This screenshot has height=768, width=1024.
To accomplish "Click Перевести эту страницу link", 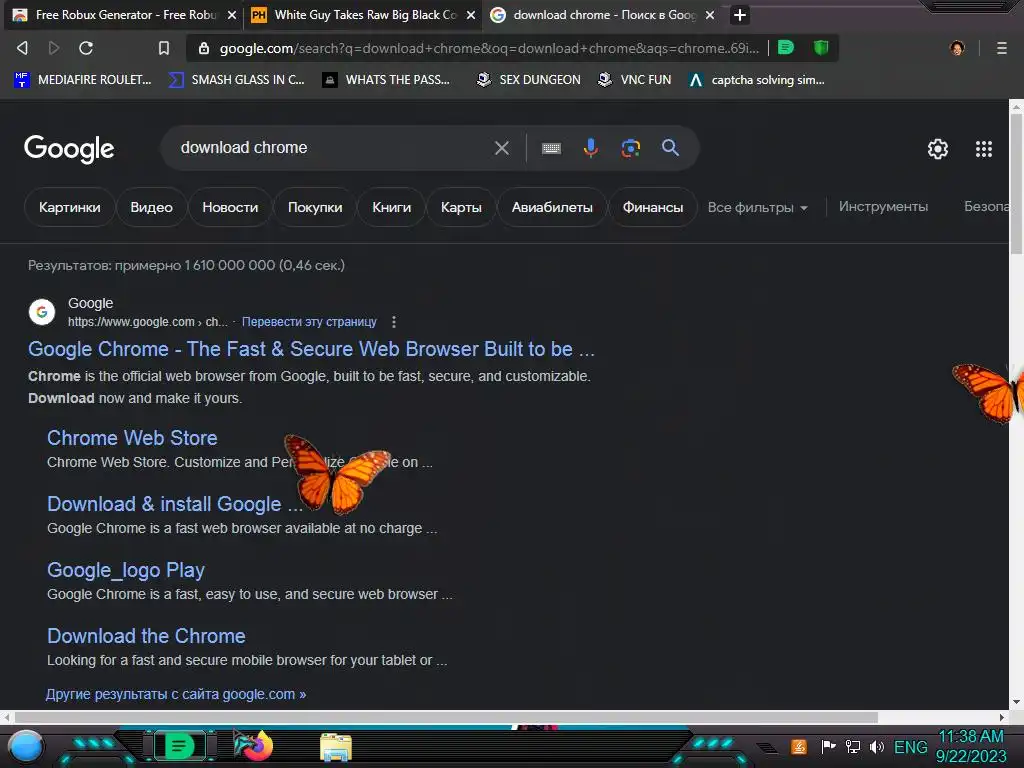I will pyautogui.click(x=309, y=322).
